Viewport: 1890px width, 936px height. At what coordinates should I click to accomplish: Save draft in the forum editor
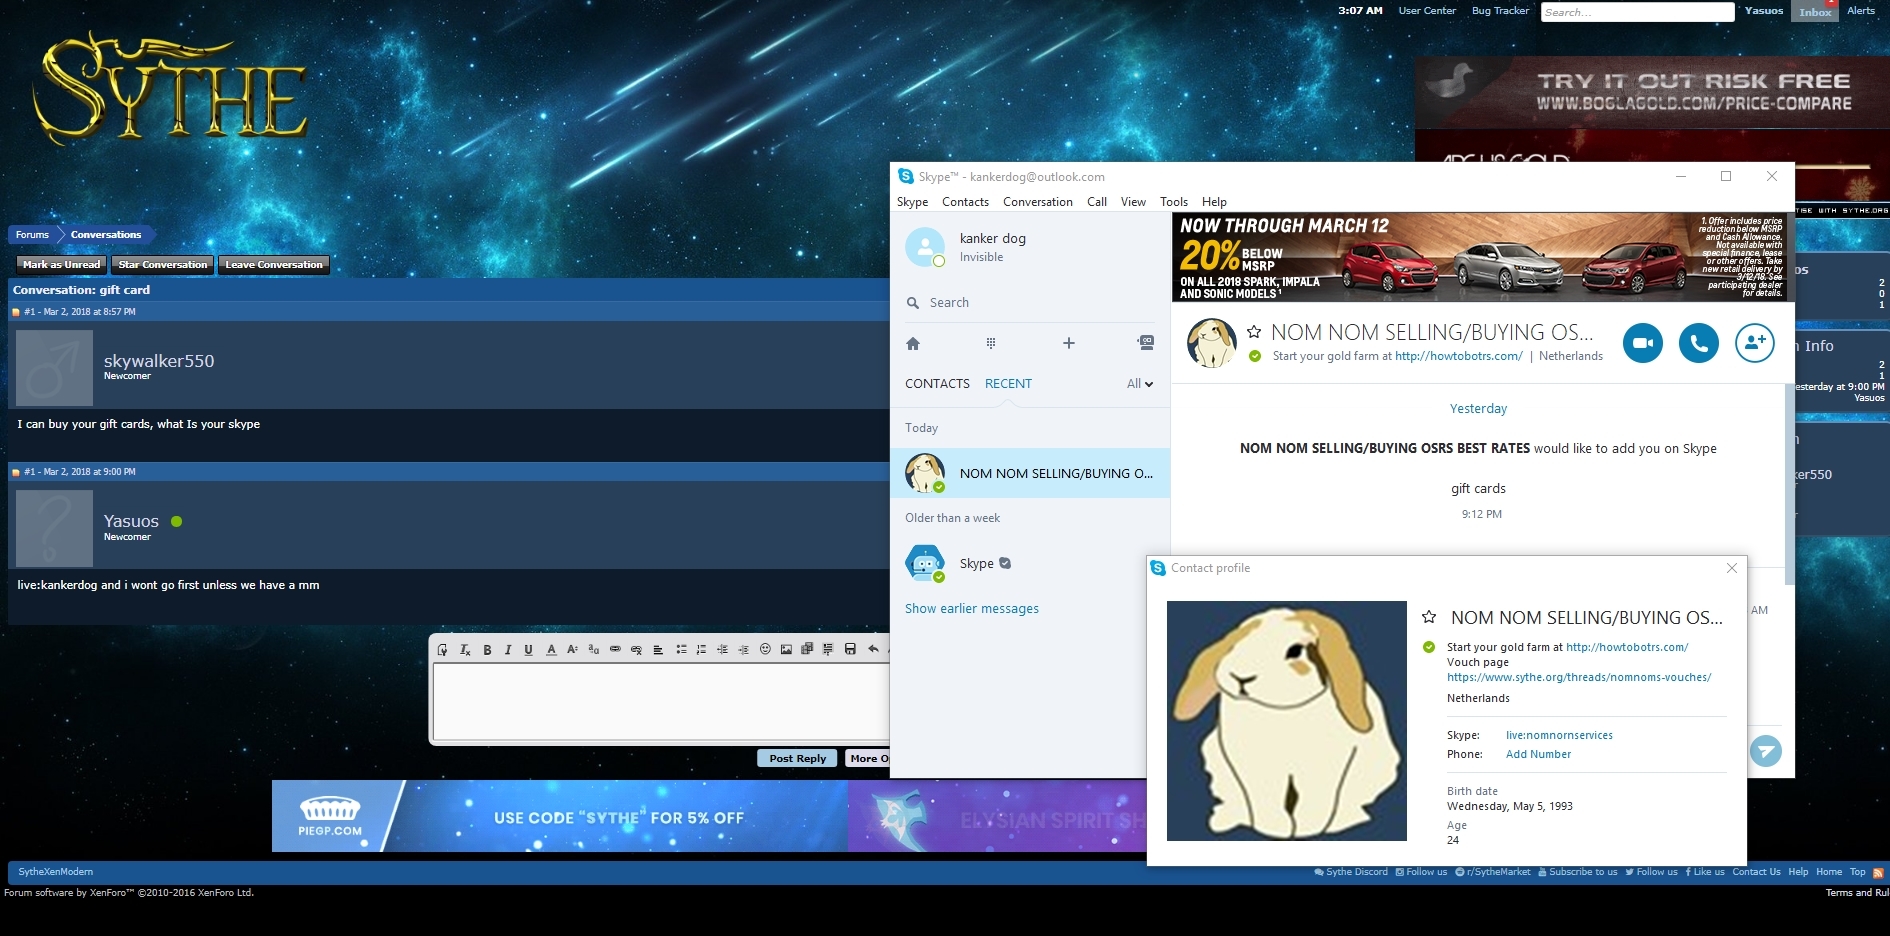(x=850, y=650)
